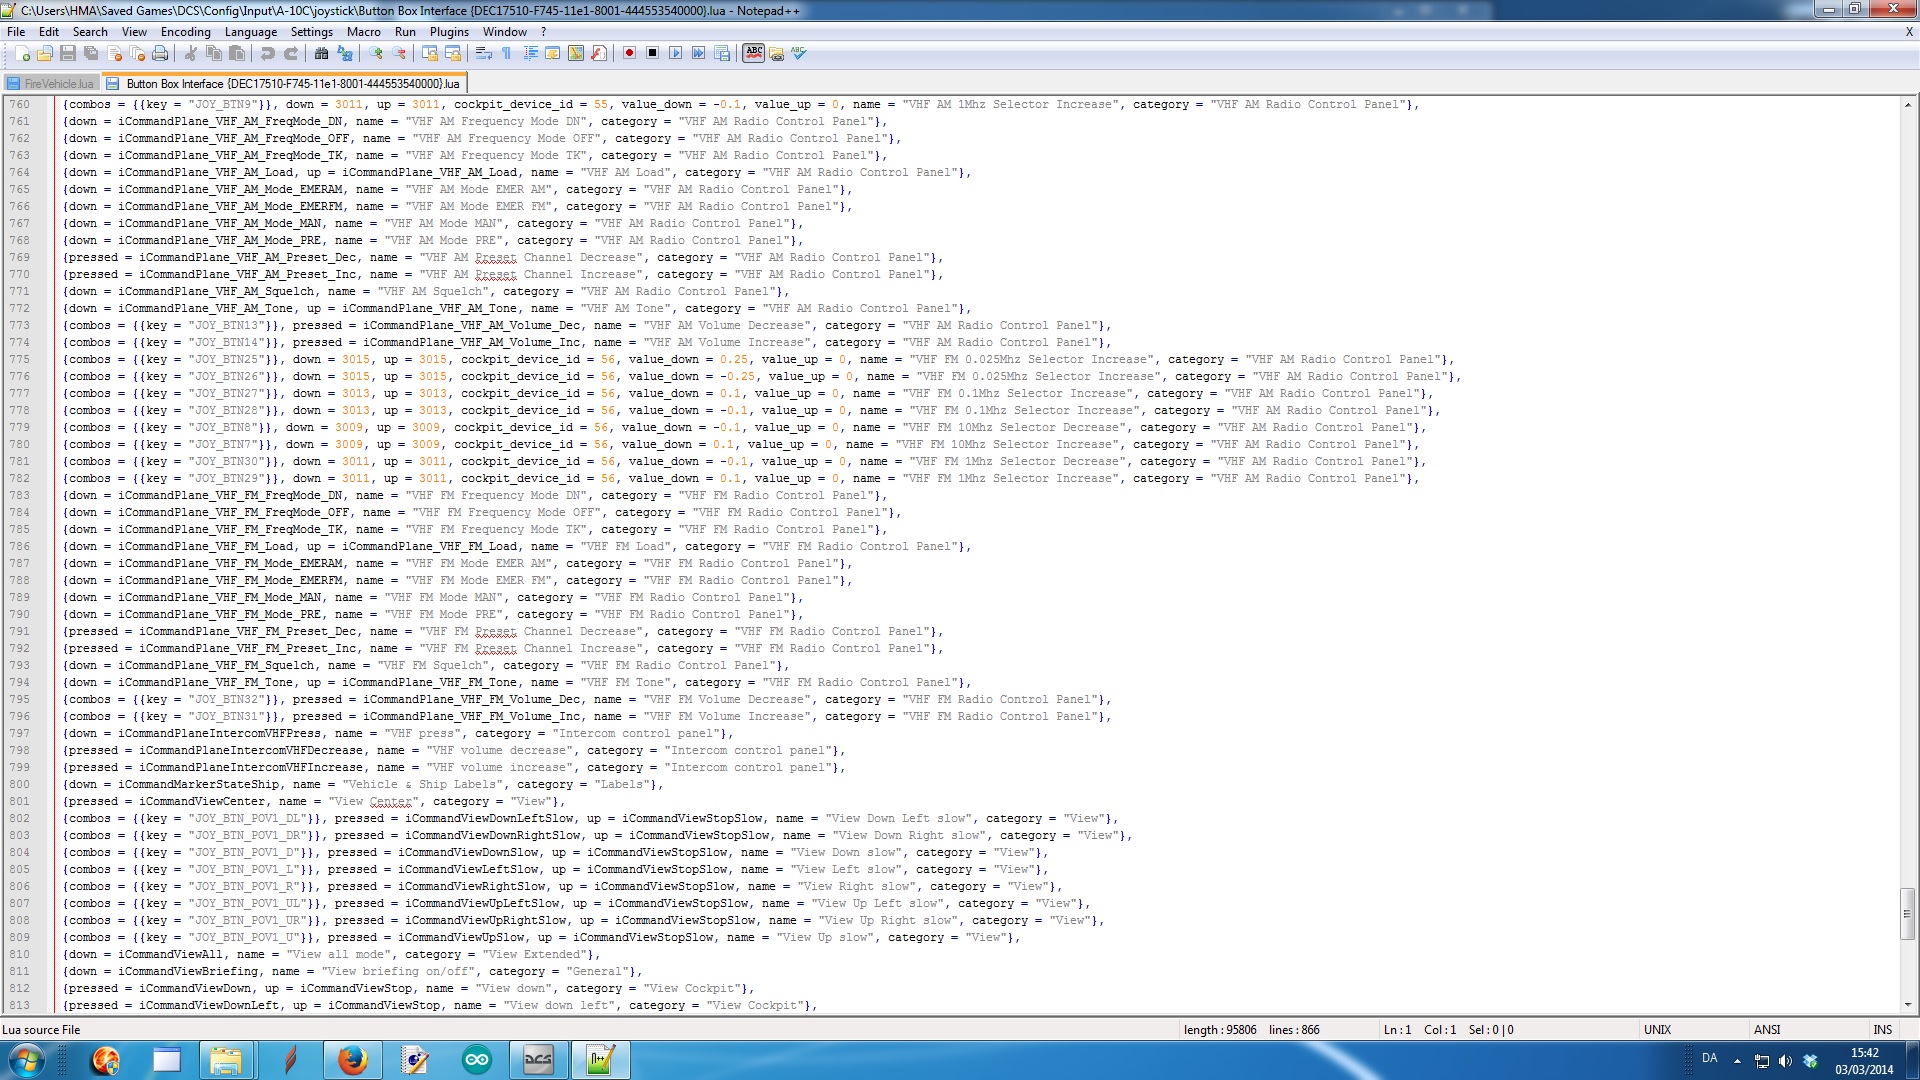The image size is (1920, 1080).
Task: Open Windows Explorer folder taskbar icon
Action: (226, 1060)
